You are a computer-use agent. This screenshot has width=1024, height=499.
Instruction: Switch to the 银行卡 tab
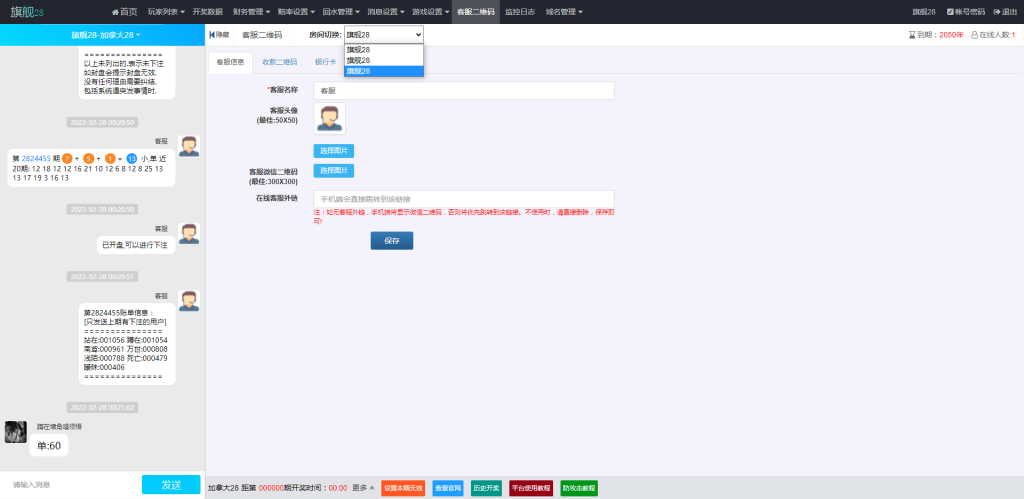tap(324, 62)
